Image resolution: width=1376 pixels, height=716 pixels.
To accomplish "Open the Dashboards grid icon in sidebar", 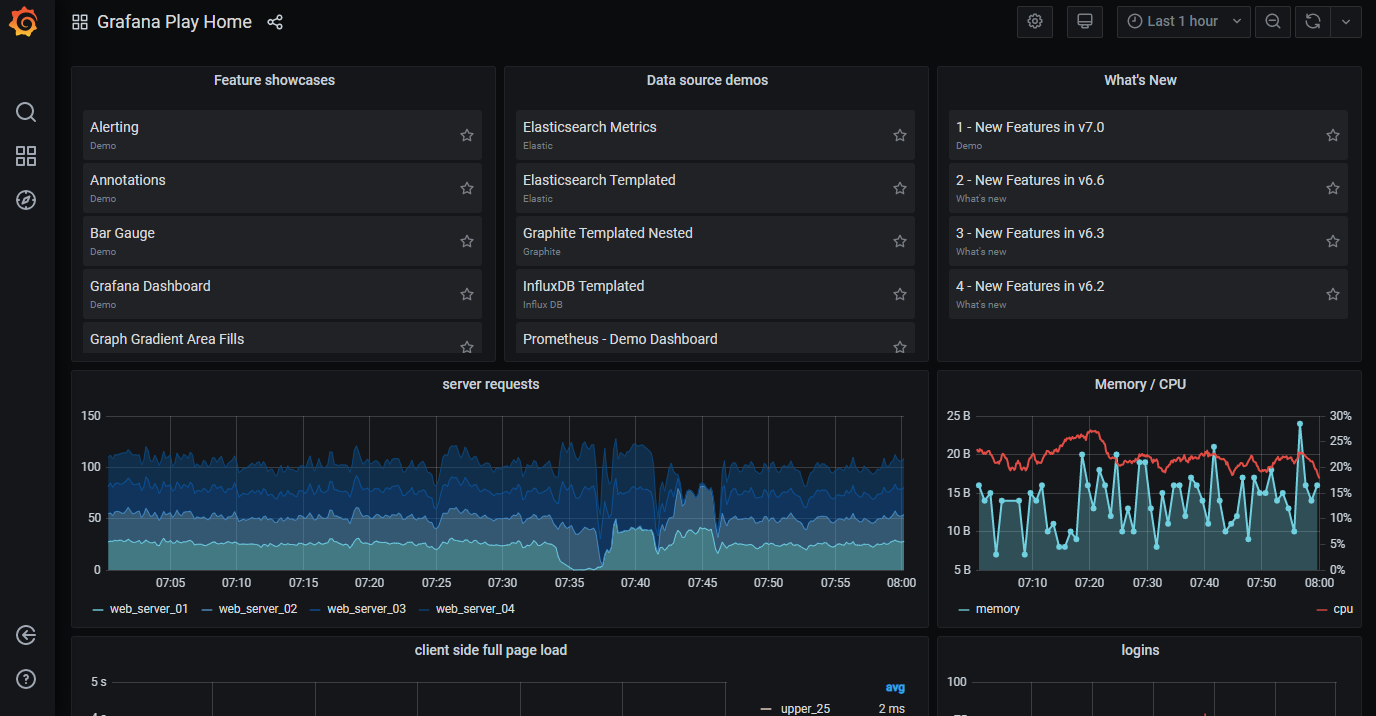I will (26, 156).
